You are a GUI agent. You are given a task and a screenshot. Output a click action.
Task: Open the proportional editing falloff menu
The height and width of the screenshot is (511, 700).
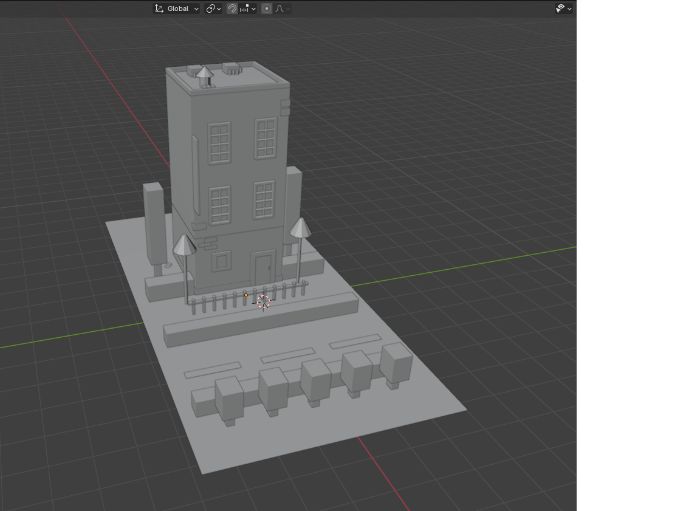point(282,8)
